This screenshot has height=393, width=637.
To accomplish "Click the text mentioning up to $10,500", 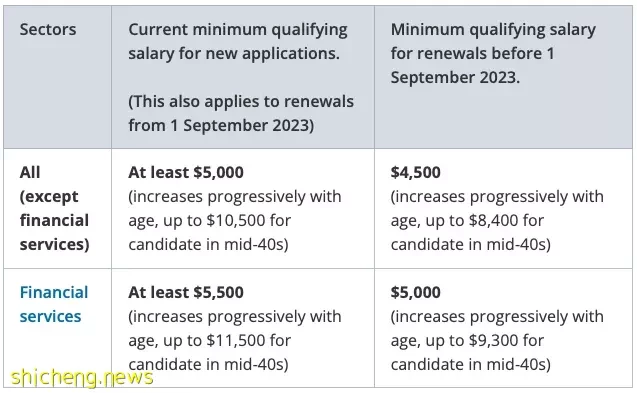I will (235, 220).
